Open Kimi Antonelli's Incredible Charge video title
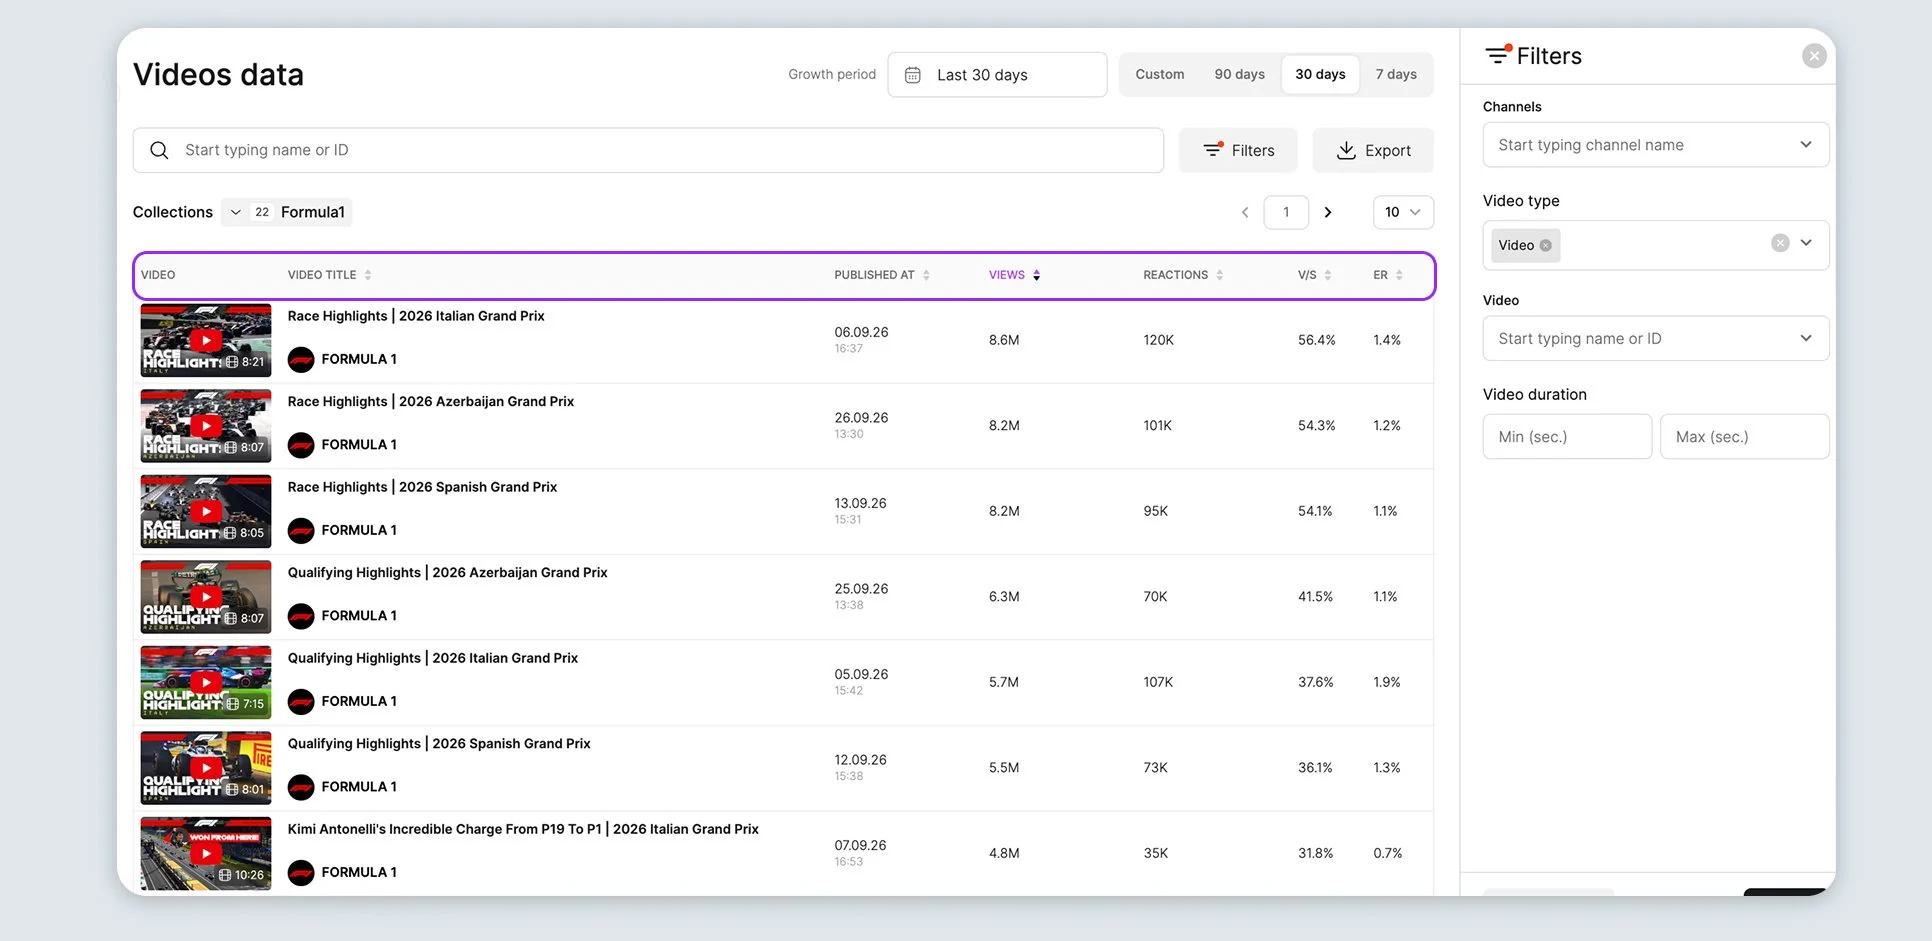The width and height of the screenshot is (1932, 941). [523, 829]
